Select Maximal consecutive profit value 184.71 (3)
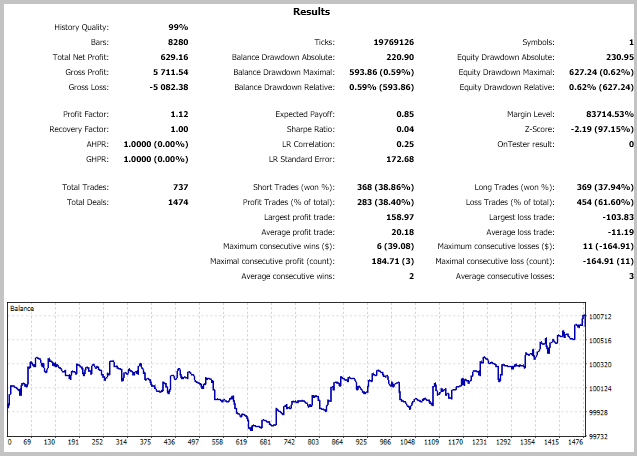Screen dimensions: 637x456 coord(393,261)
